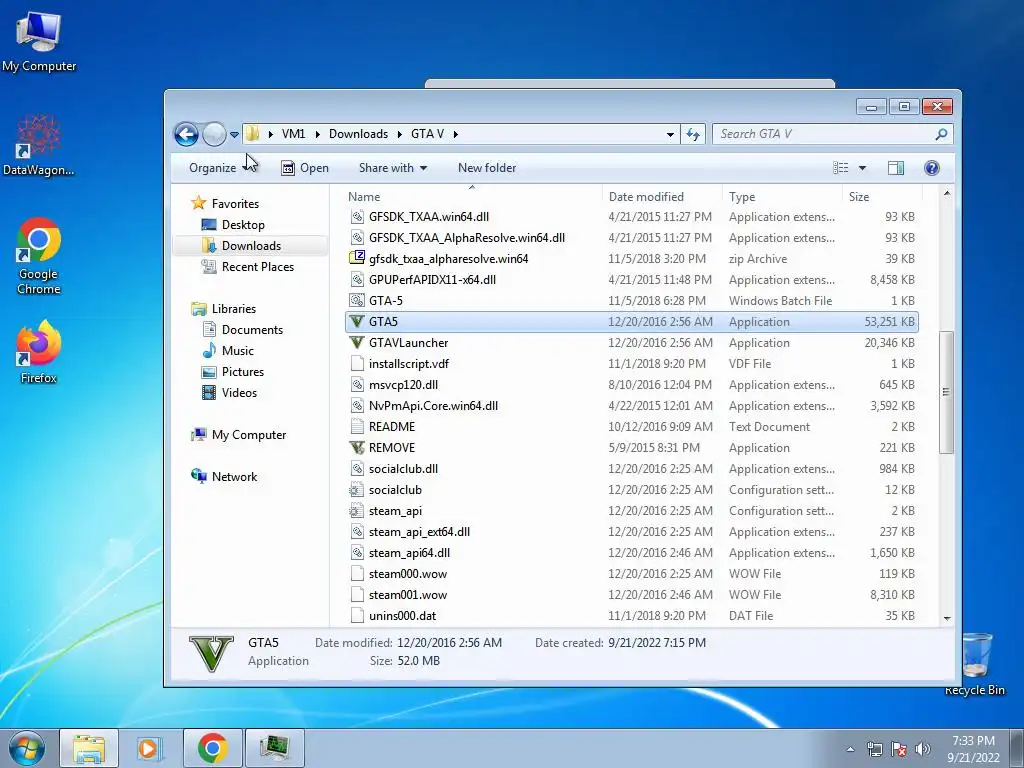Open Recent Places in Favorites

pos(248,266)
